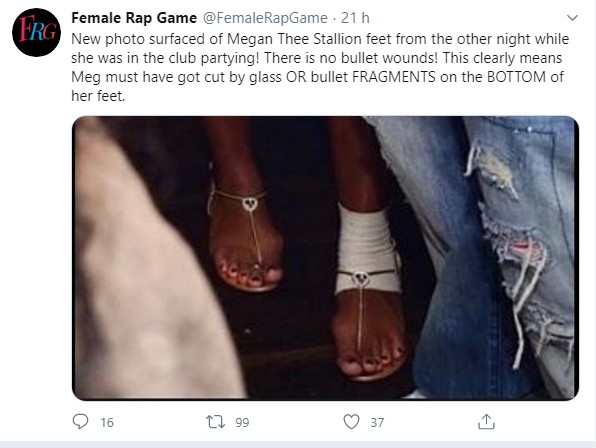The image size is (596, 448).
Task: Click the heart sandal on left foot
Action: click(245, 237)
